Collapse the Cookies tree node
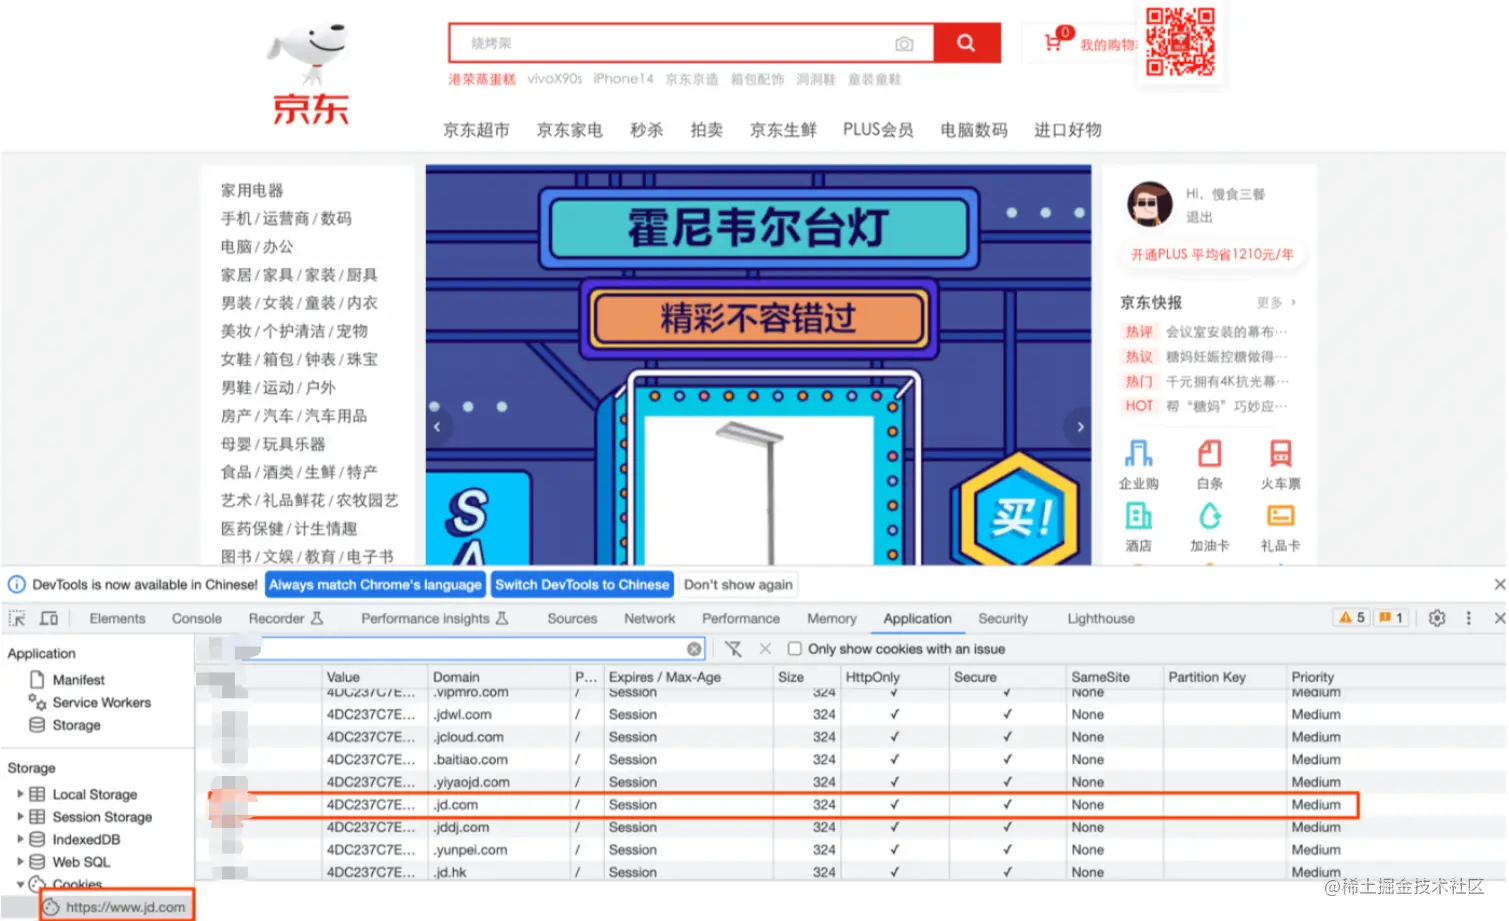 pyautogui.click(x=20, y=884)
